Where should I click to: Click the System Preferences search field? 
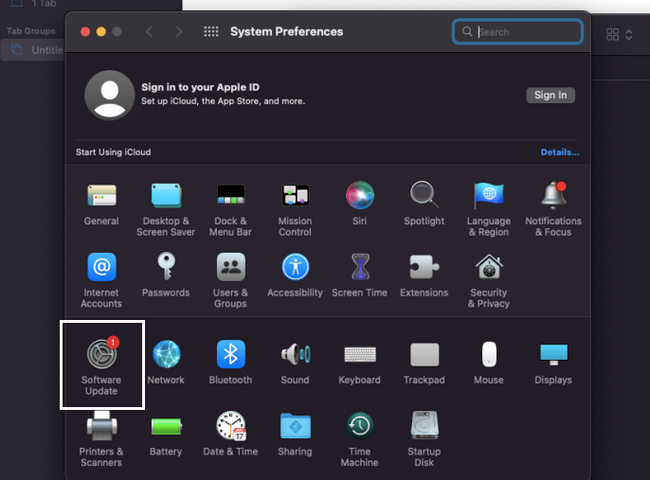tap(518, 32)
